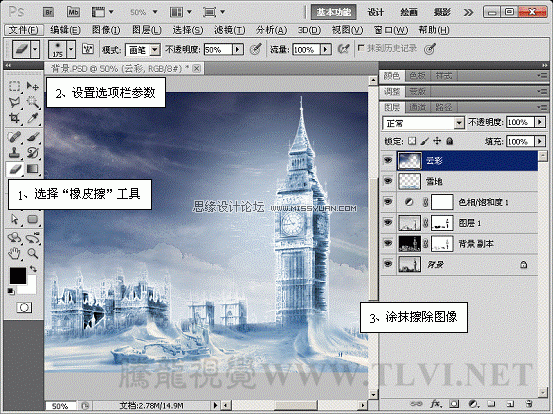Screen dimensions: 553x414
Task: Select the Healing Brush tool
Action: coord(14,137)
